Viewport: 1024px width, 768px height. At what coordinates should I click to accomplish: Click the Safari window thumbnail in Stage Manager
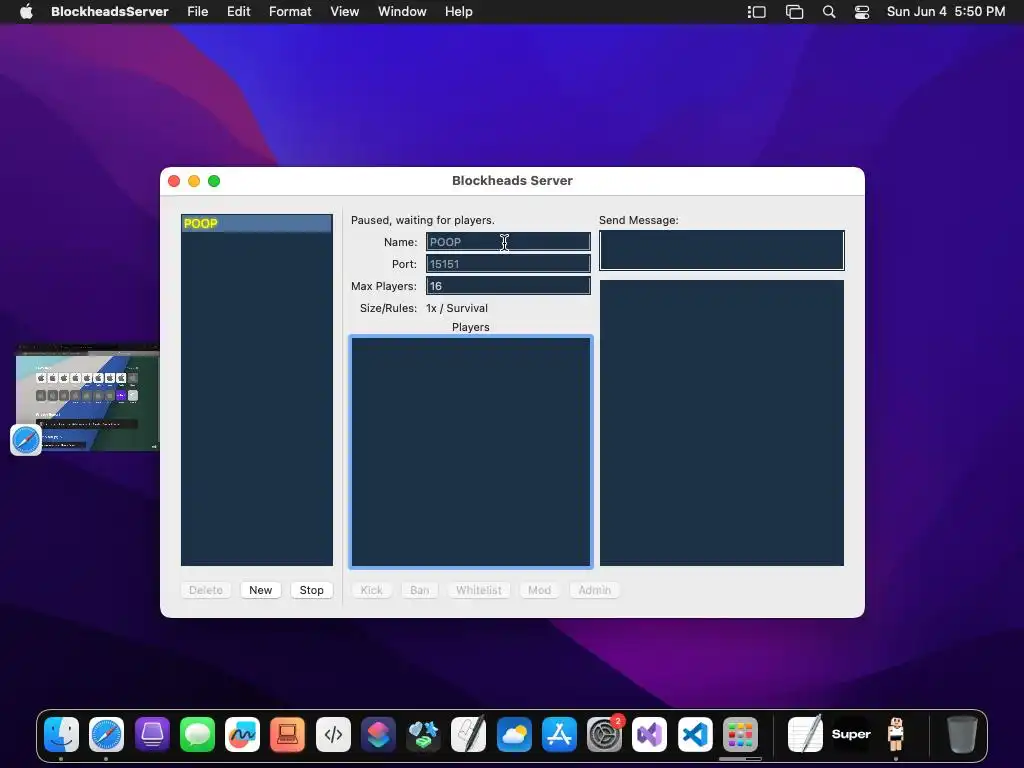88,398
